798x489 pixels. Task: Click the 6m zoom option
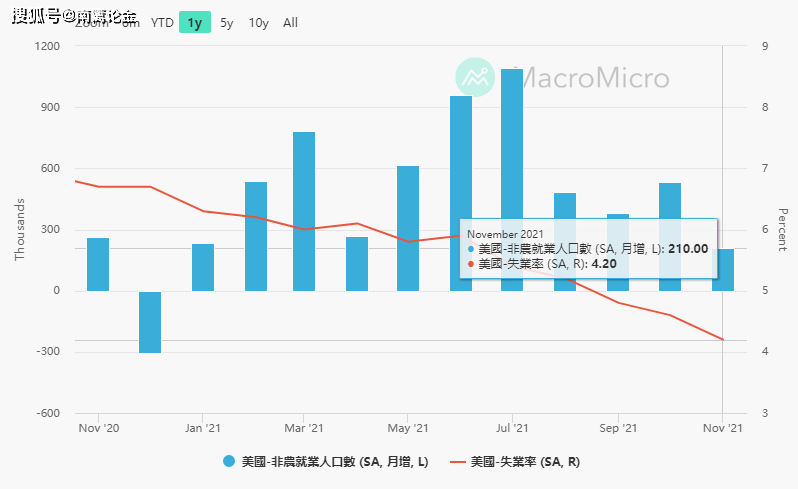click(131, 23)
